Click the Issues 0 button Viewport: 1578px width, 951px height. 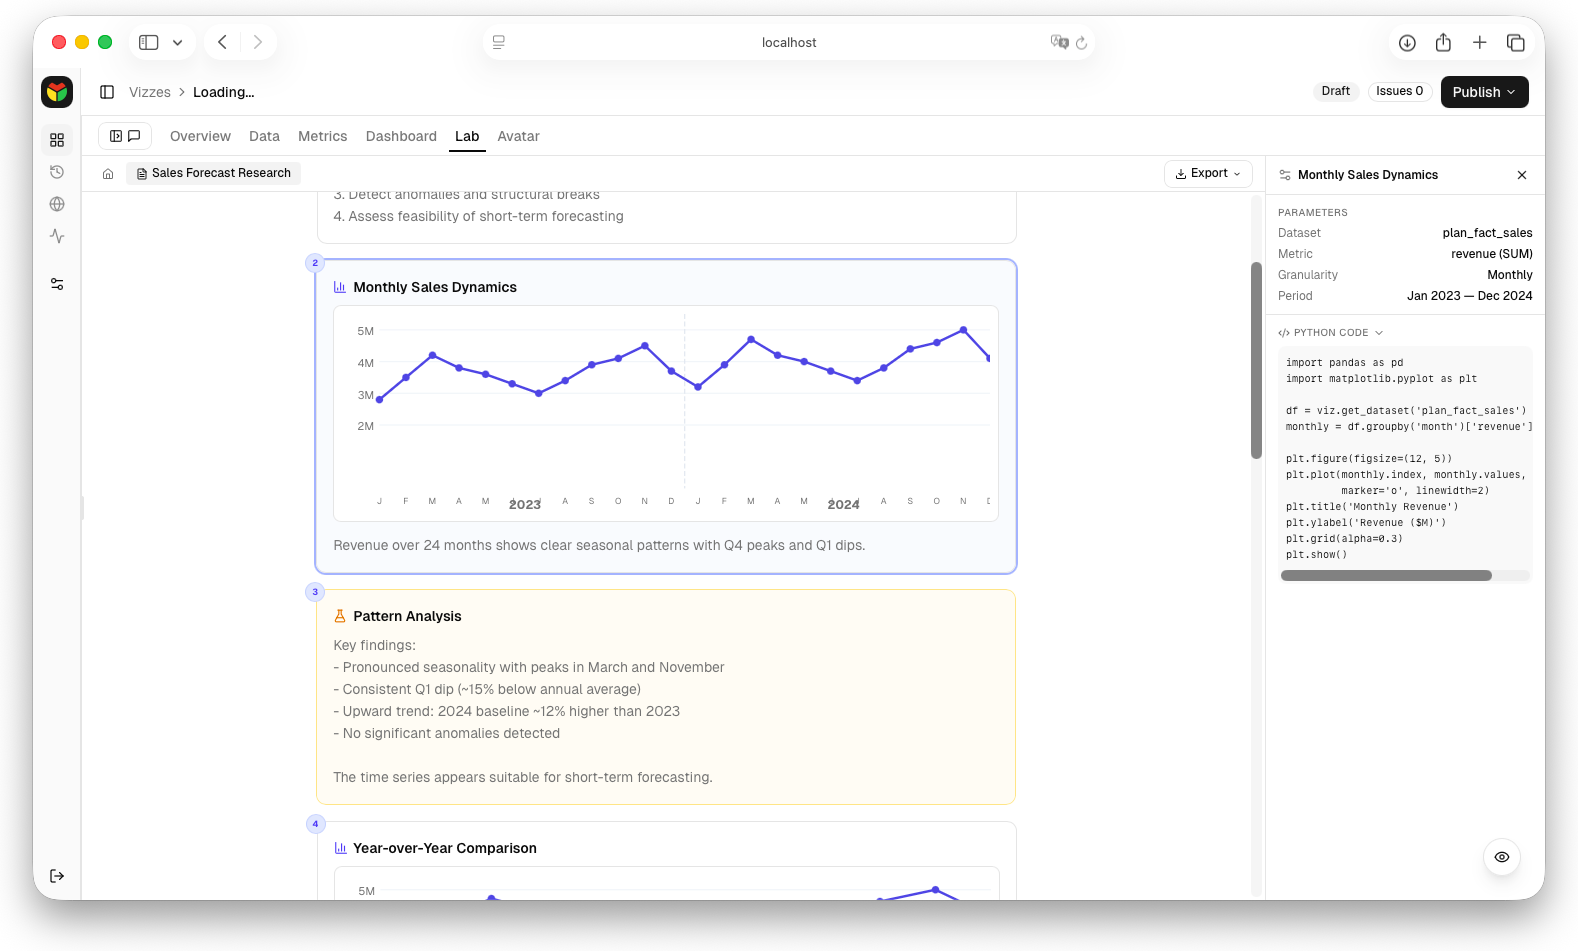pyautogui.click(x=1399, y=91)
